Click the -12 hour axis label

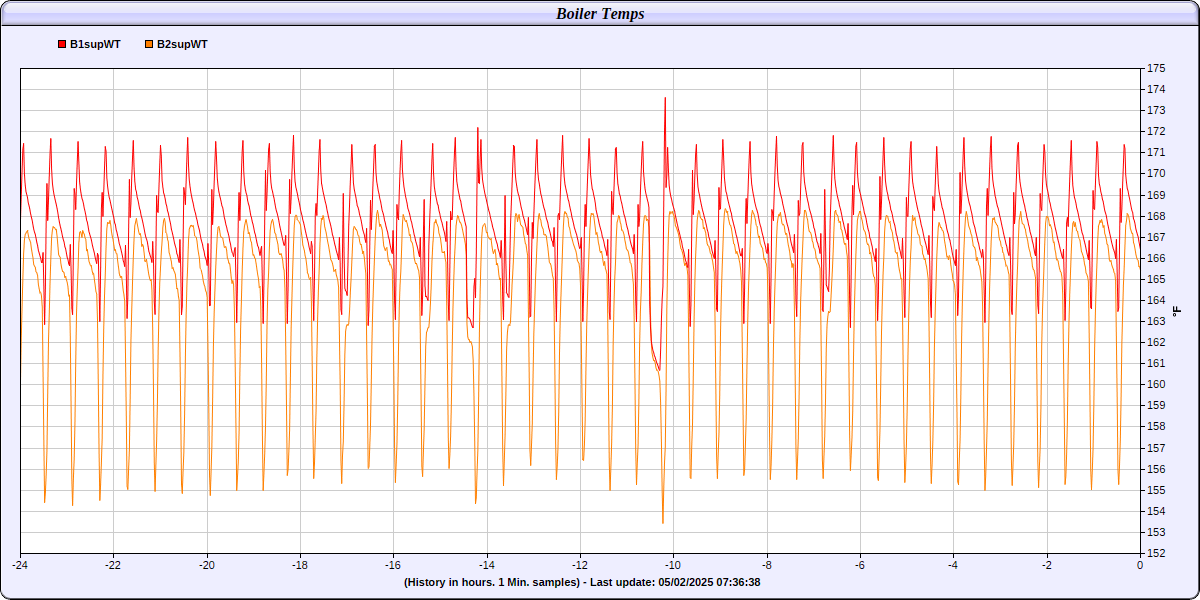point(580,565)
